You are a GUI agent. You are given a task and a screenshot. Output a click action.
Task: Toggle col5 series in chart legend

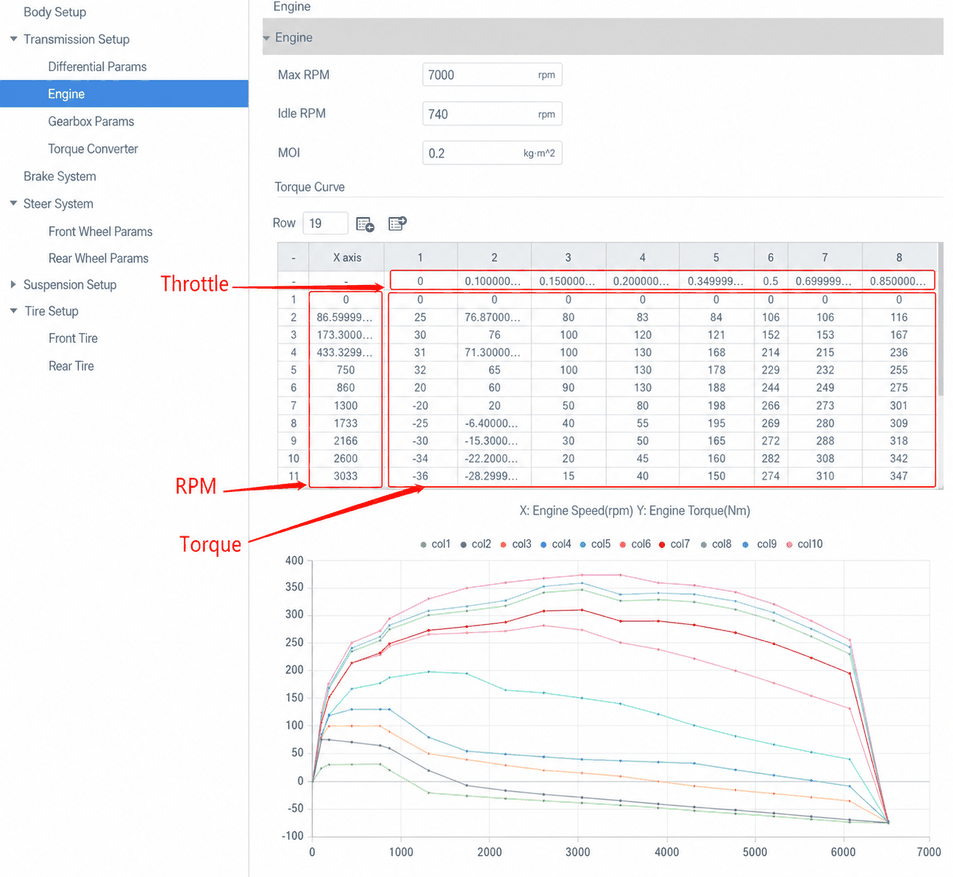(x=595, y=544)
